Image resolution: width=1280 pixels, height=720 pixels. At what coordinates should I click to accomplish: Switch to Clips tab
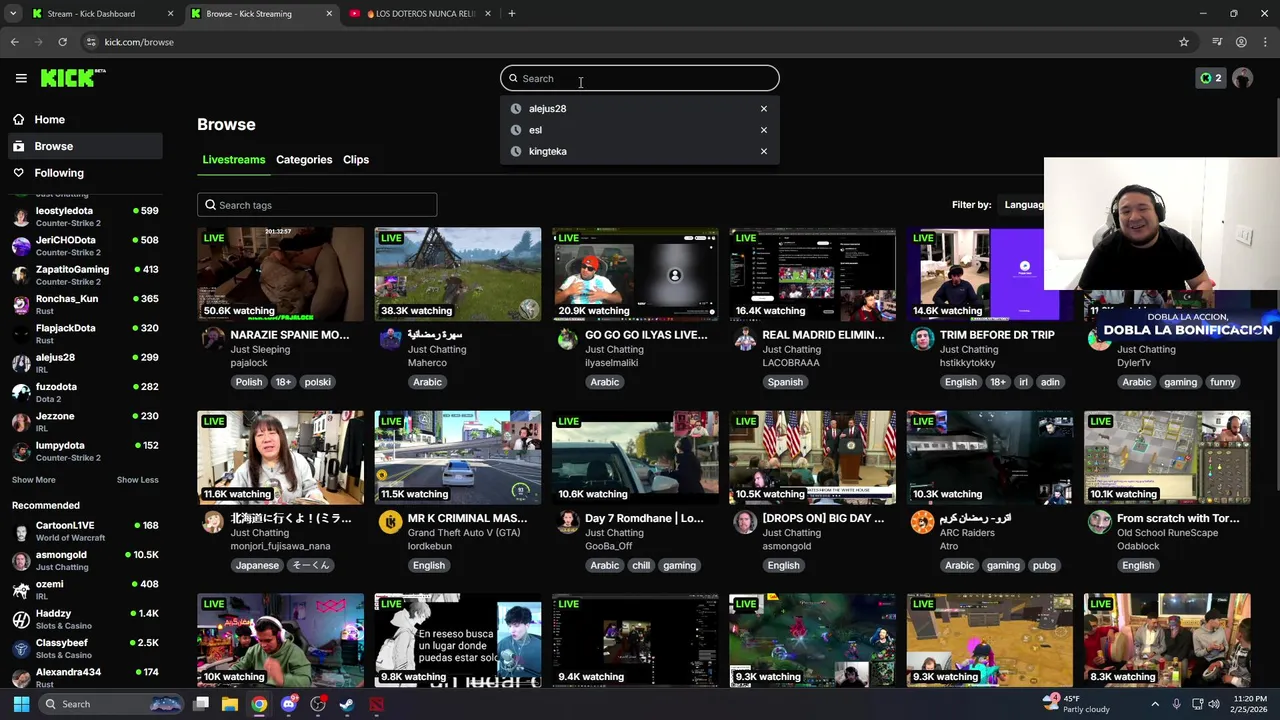coord(356,160)
